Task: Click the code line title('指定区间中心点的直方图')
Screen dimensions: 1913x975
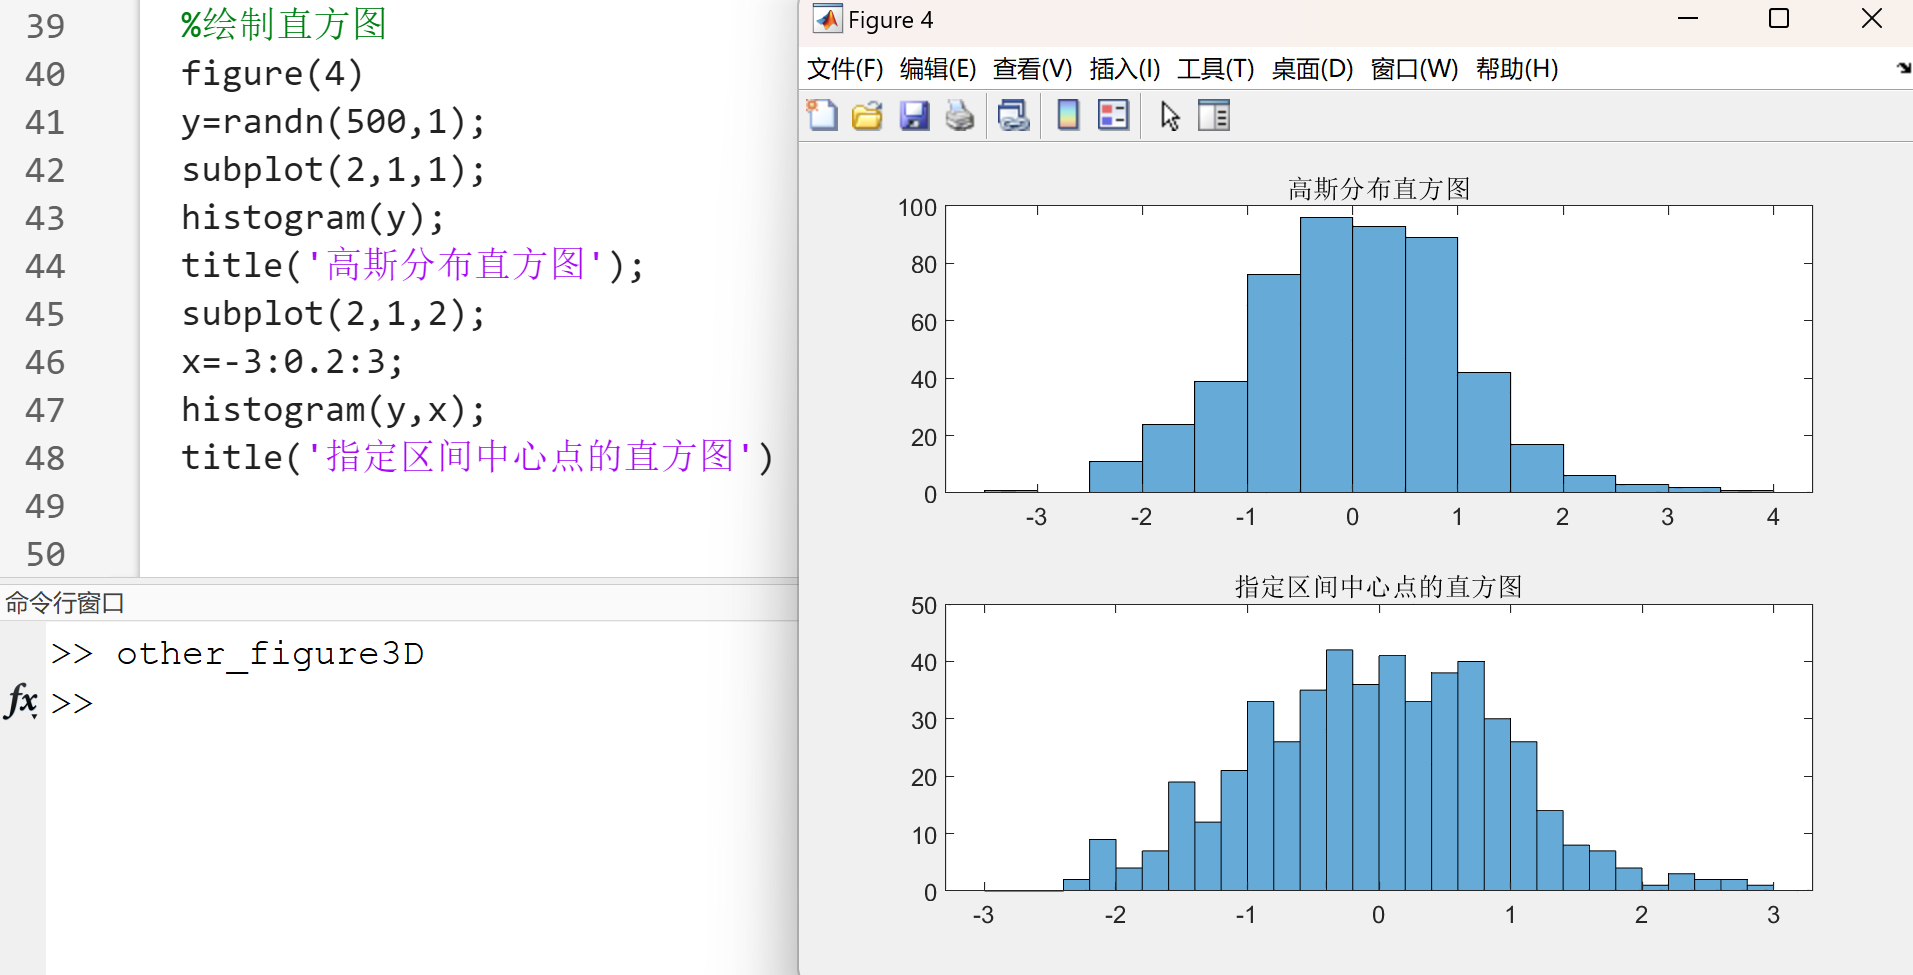Action: pos(478,458)
